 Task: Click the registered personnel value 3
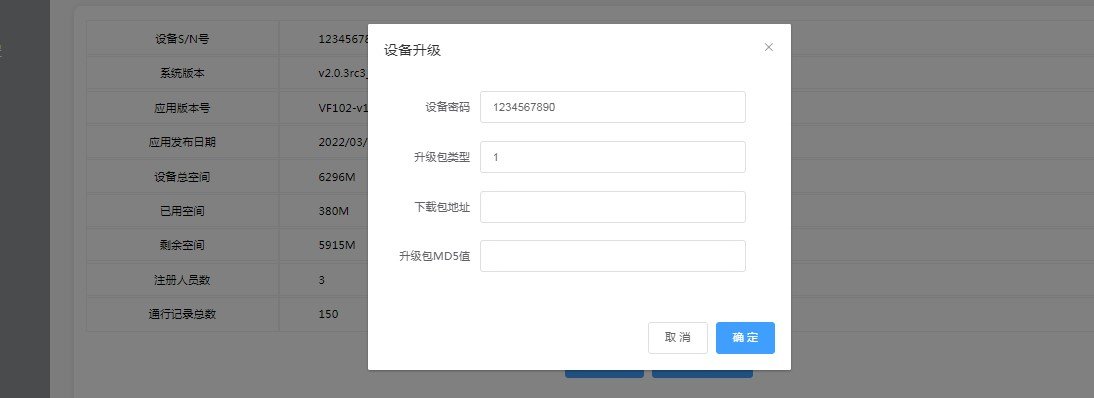pos(322,280)
